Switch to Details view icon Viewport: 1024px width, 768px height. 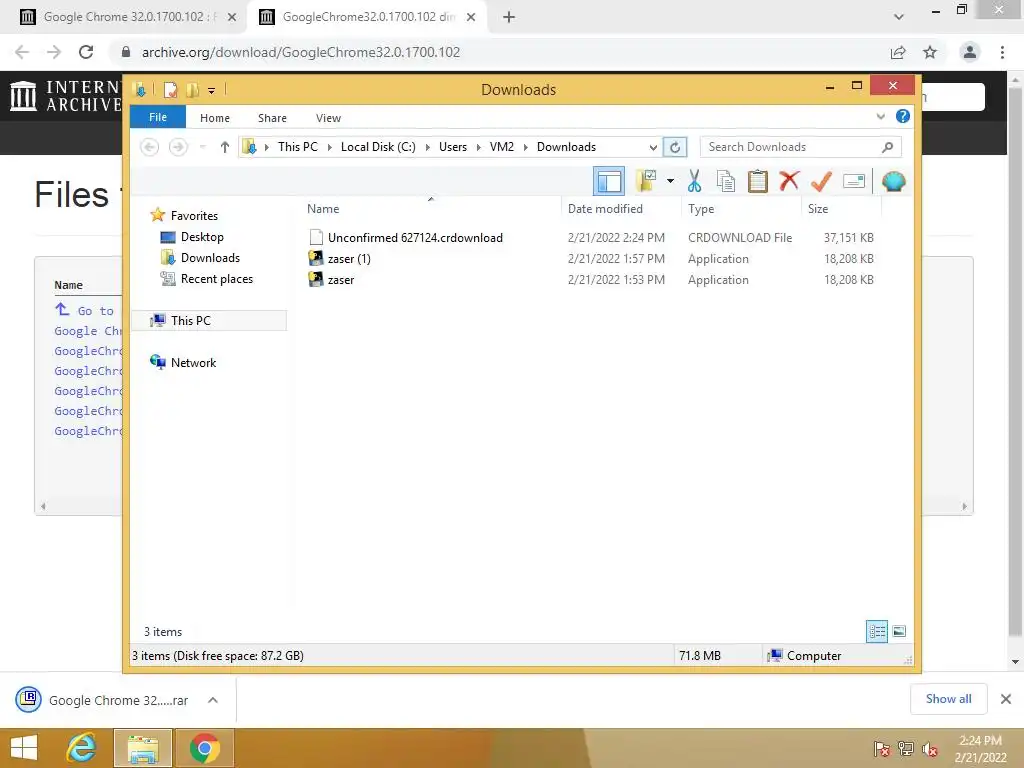click(x=877, y=631)
